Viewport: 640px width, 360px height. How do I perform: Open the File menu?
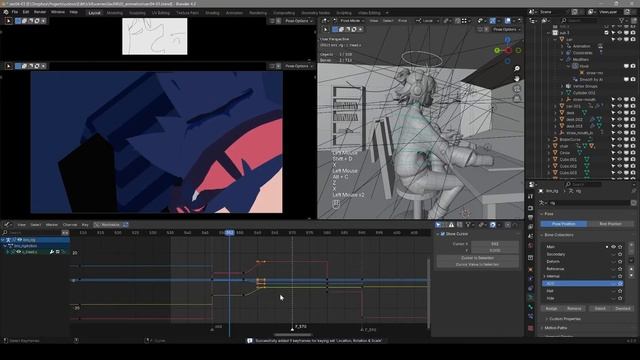pos(15,12)
